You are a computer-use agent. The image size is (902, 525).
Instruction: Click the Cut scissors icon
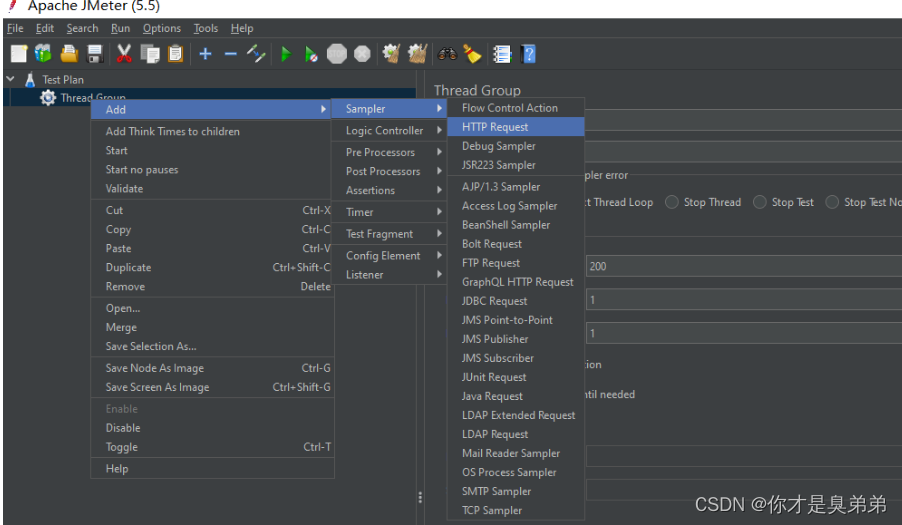tap(123, 53)
